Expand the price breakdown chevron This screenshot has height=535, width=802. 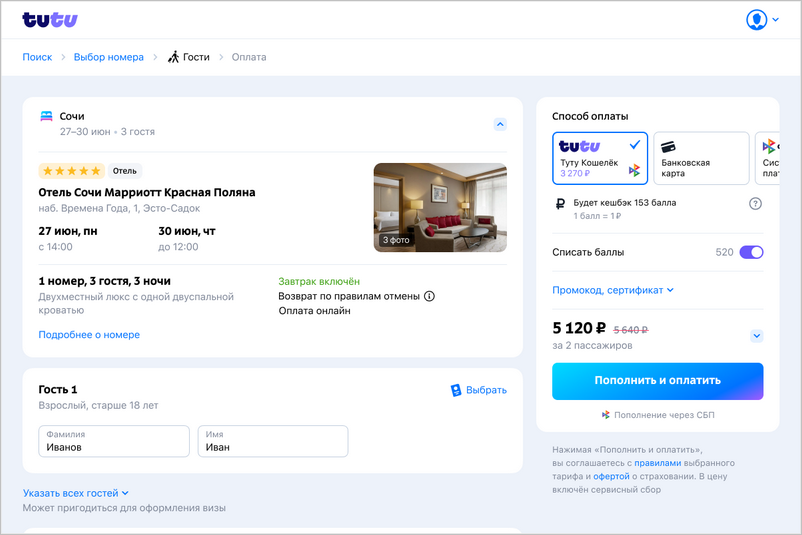tap(757, 336)
